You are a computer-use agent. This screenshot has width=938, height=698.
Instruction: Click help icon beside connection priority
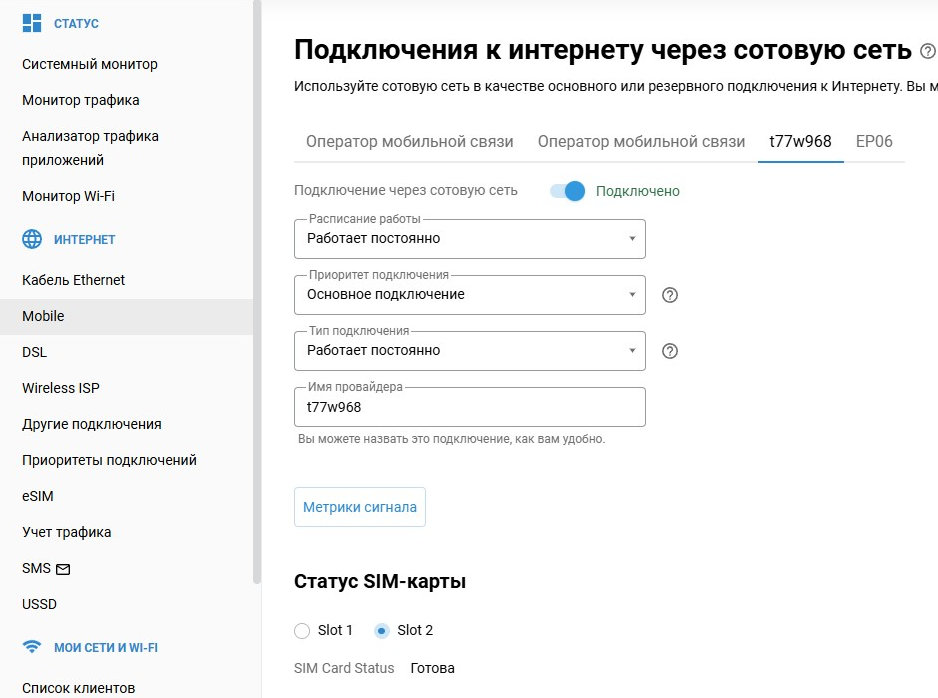tap(671, 295)
